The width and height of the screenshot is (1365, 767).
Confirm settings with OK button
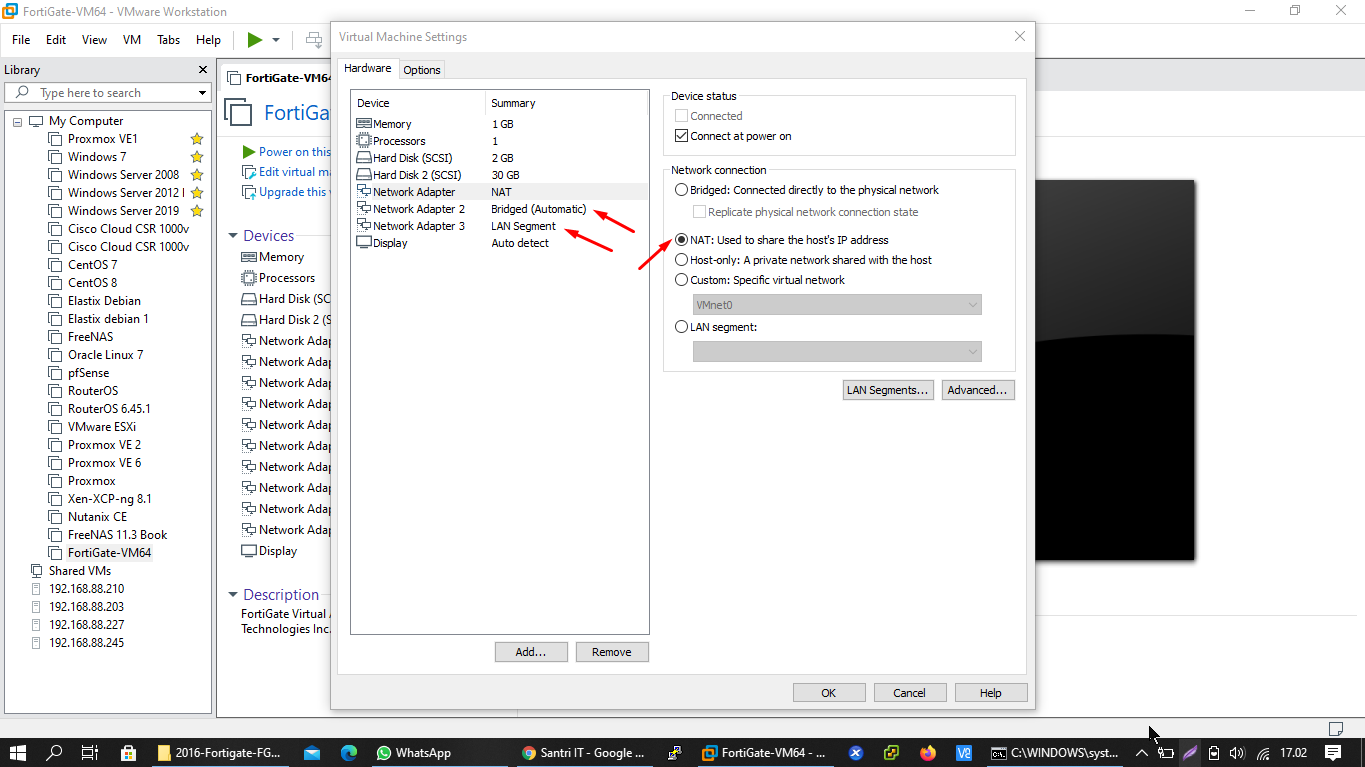click(829, 693)
